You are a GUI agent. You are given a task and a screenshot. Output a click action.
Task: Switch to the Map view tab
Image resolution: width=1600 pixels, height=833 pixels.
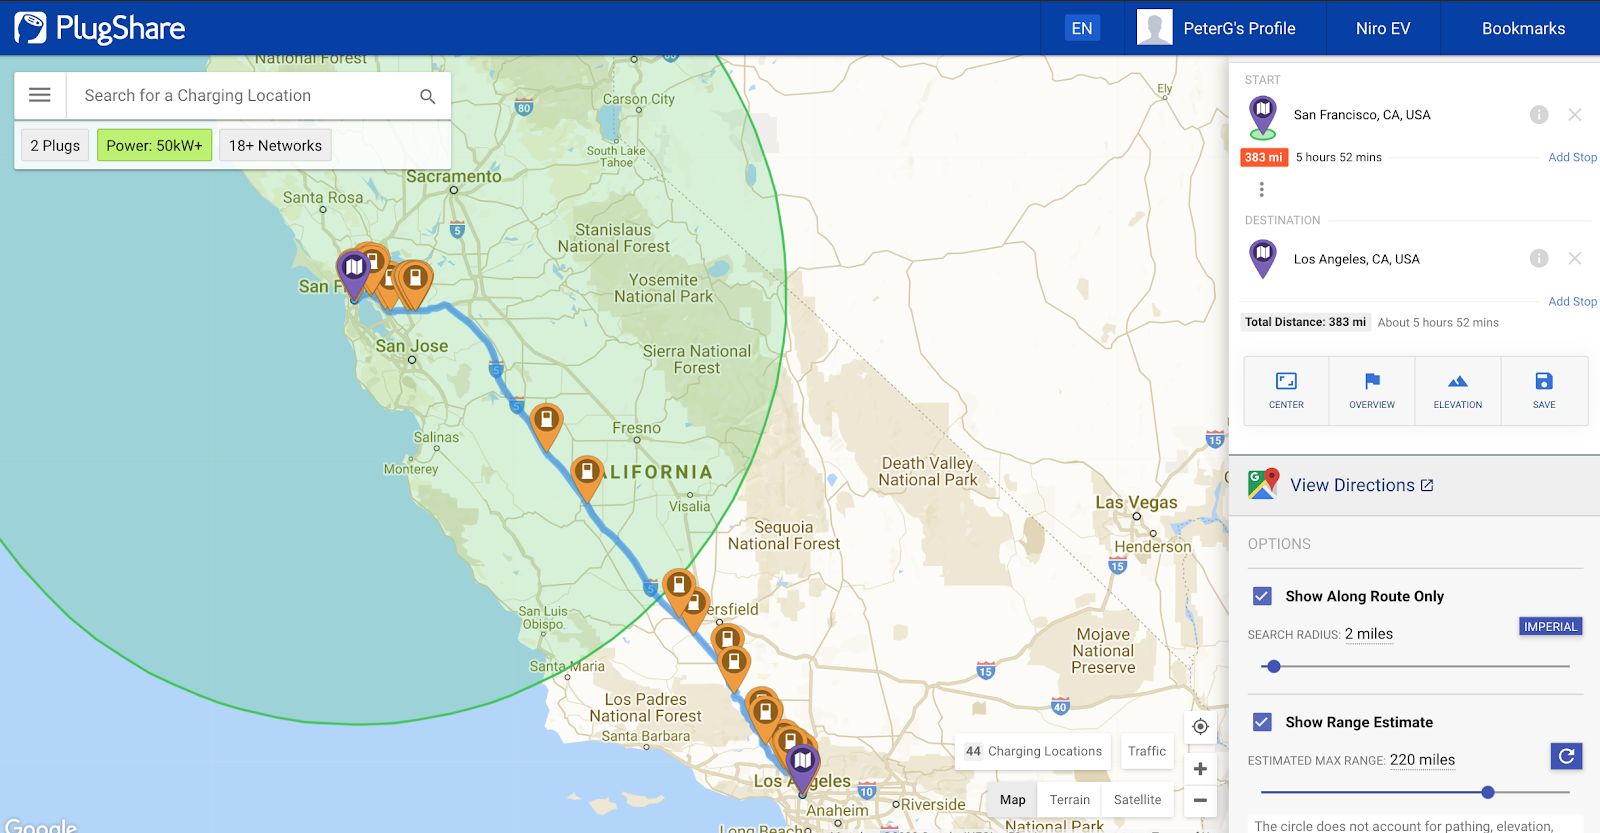pyautogui.click(x=1013, y=800)
